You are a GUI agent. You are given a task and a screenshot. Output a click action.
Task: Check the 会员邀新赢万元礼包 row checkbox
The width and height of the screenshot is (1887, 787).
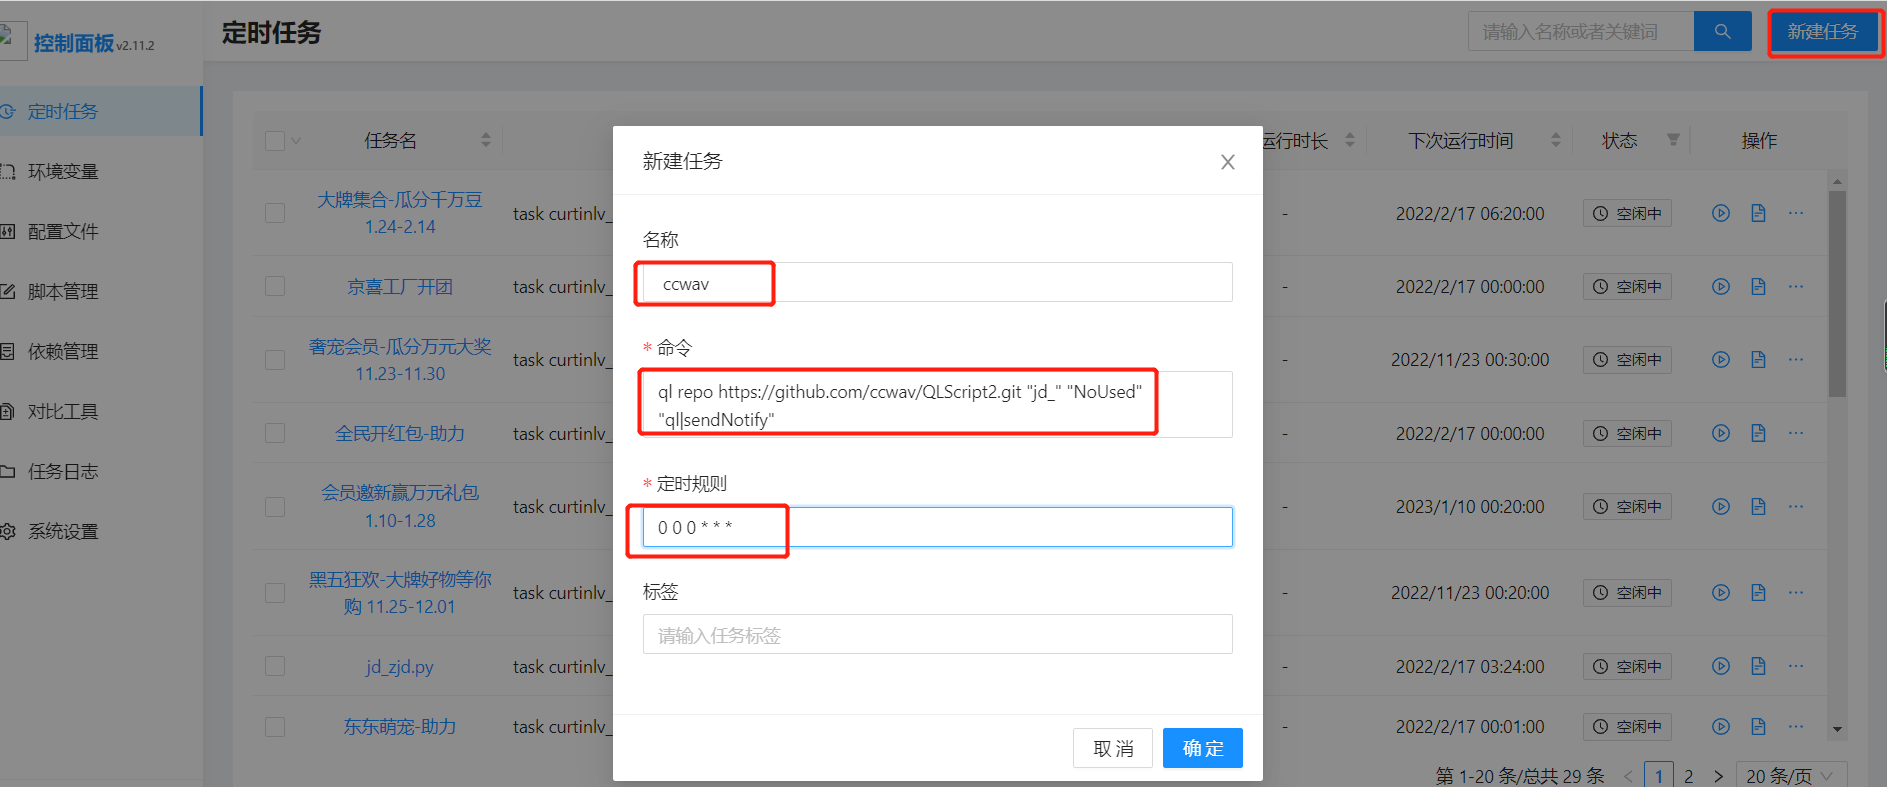tap(275, 506)
